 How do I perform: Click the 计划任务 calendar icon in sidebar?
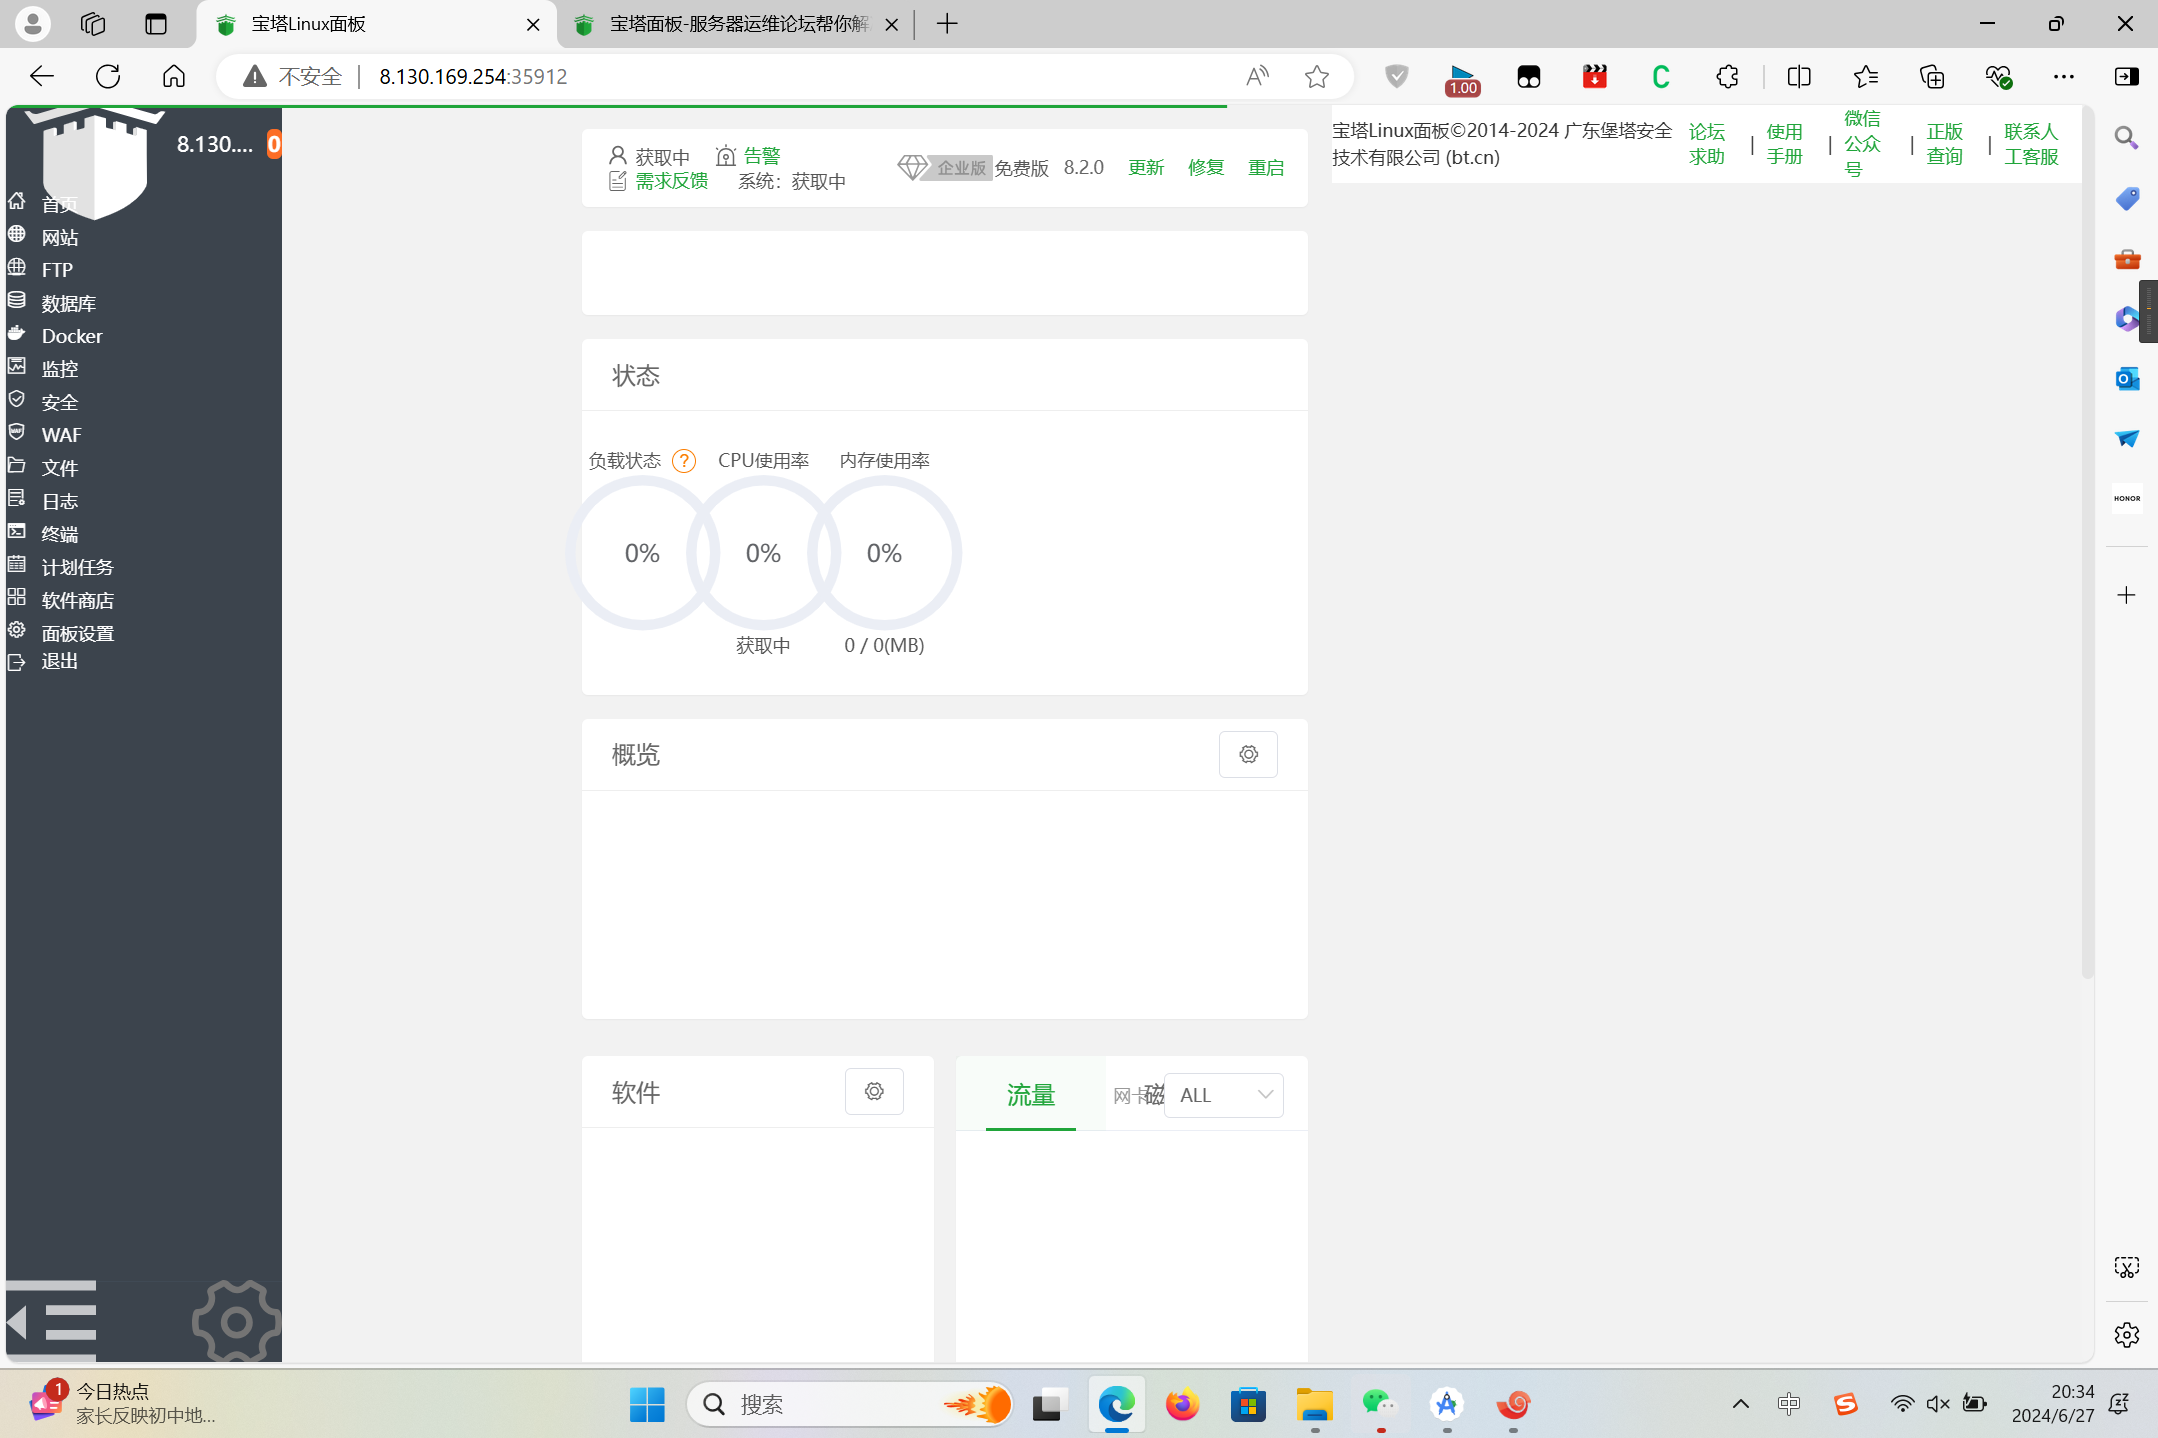(x=17, y=564)
